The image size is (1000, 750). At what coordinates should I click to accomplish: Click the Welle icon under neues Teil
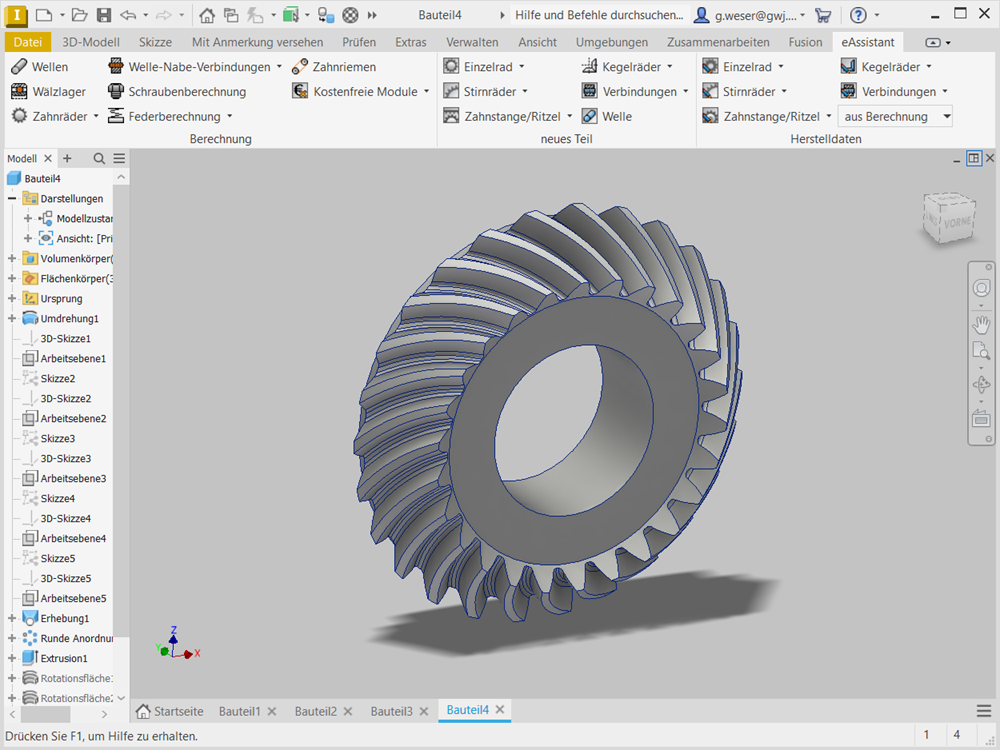point(590,117)
